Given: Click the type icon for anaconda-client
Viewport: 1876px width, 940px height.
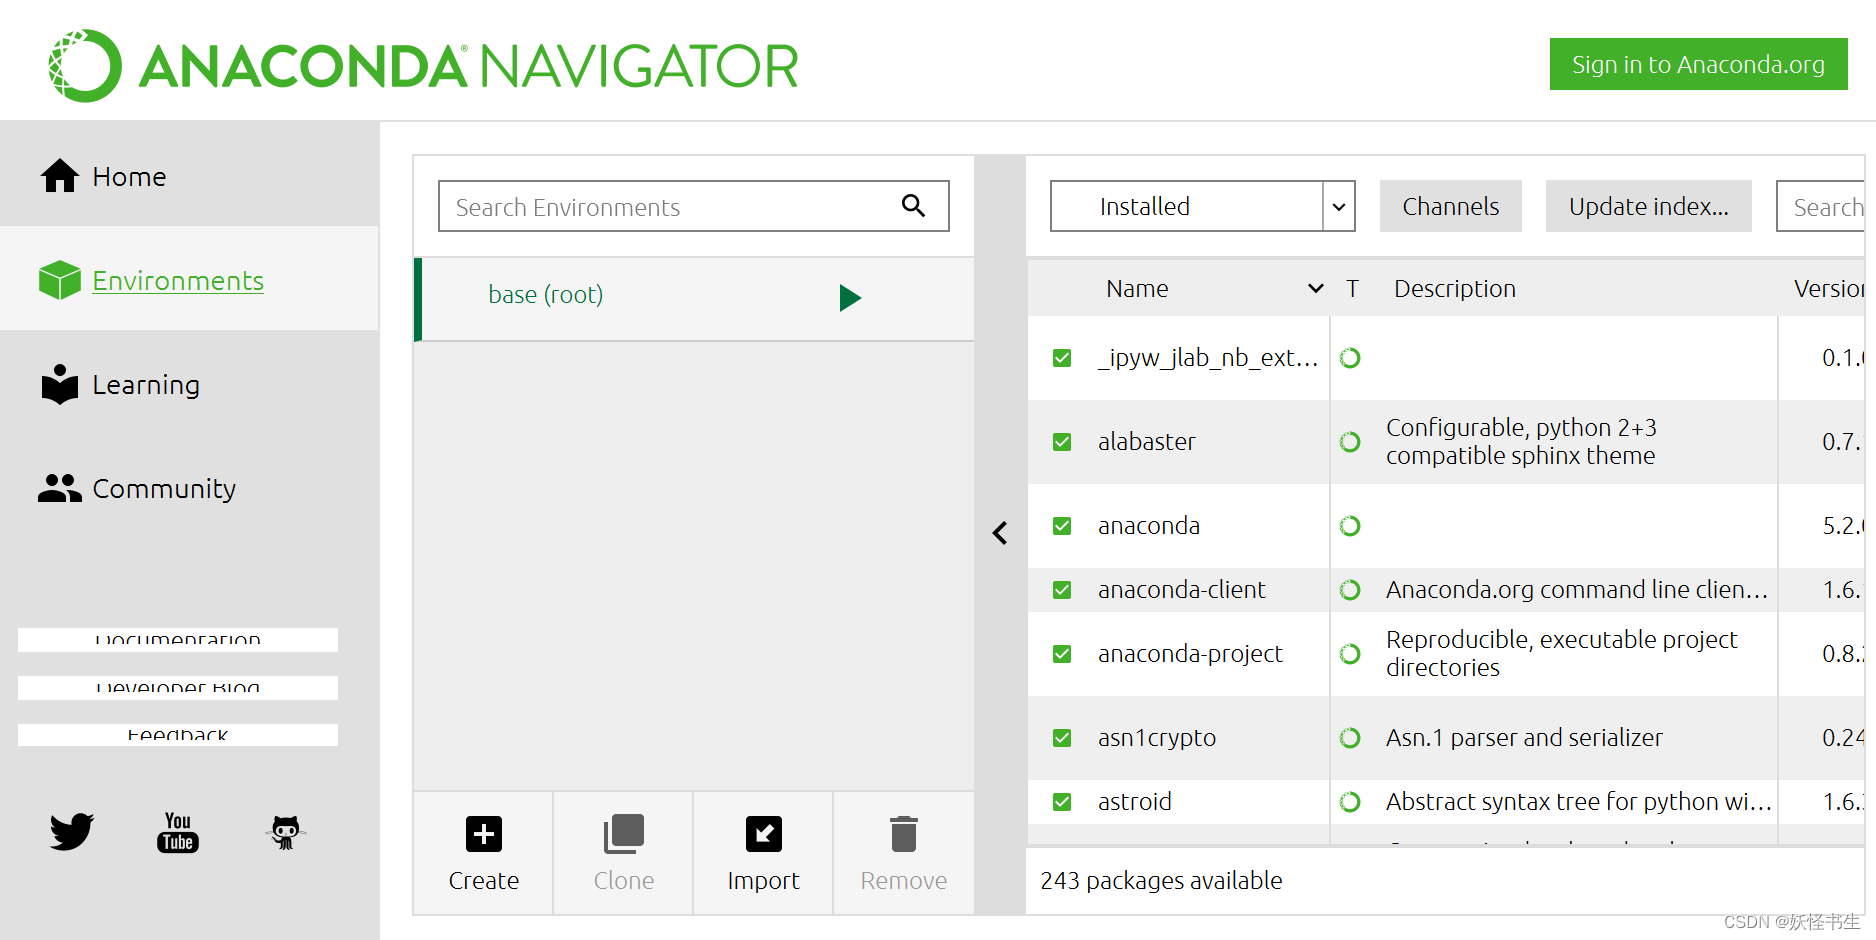Looking at the screenshot, I should [1350, 590].
